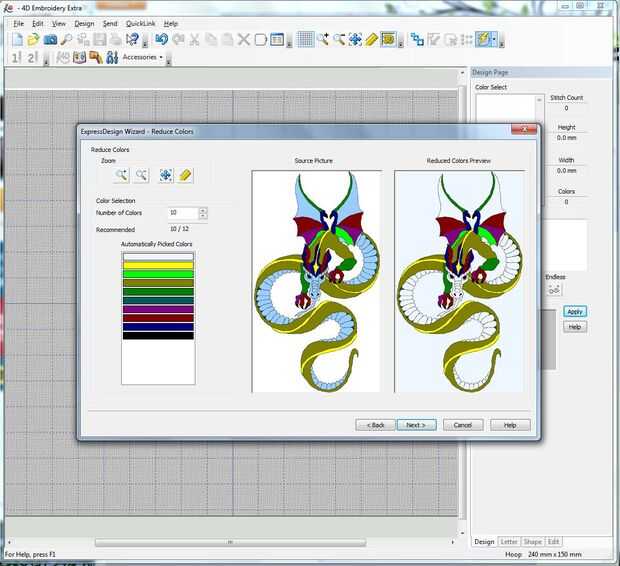Click the Number of Colors input field
The width and height of the screenshot is (620, 566).
pyautogui.click(x=183, y=213)
